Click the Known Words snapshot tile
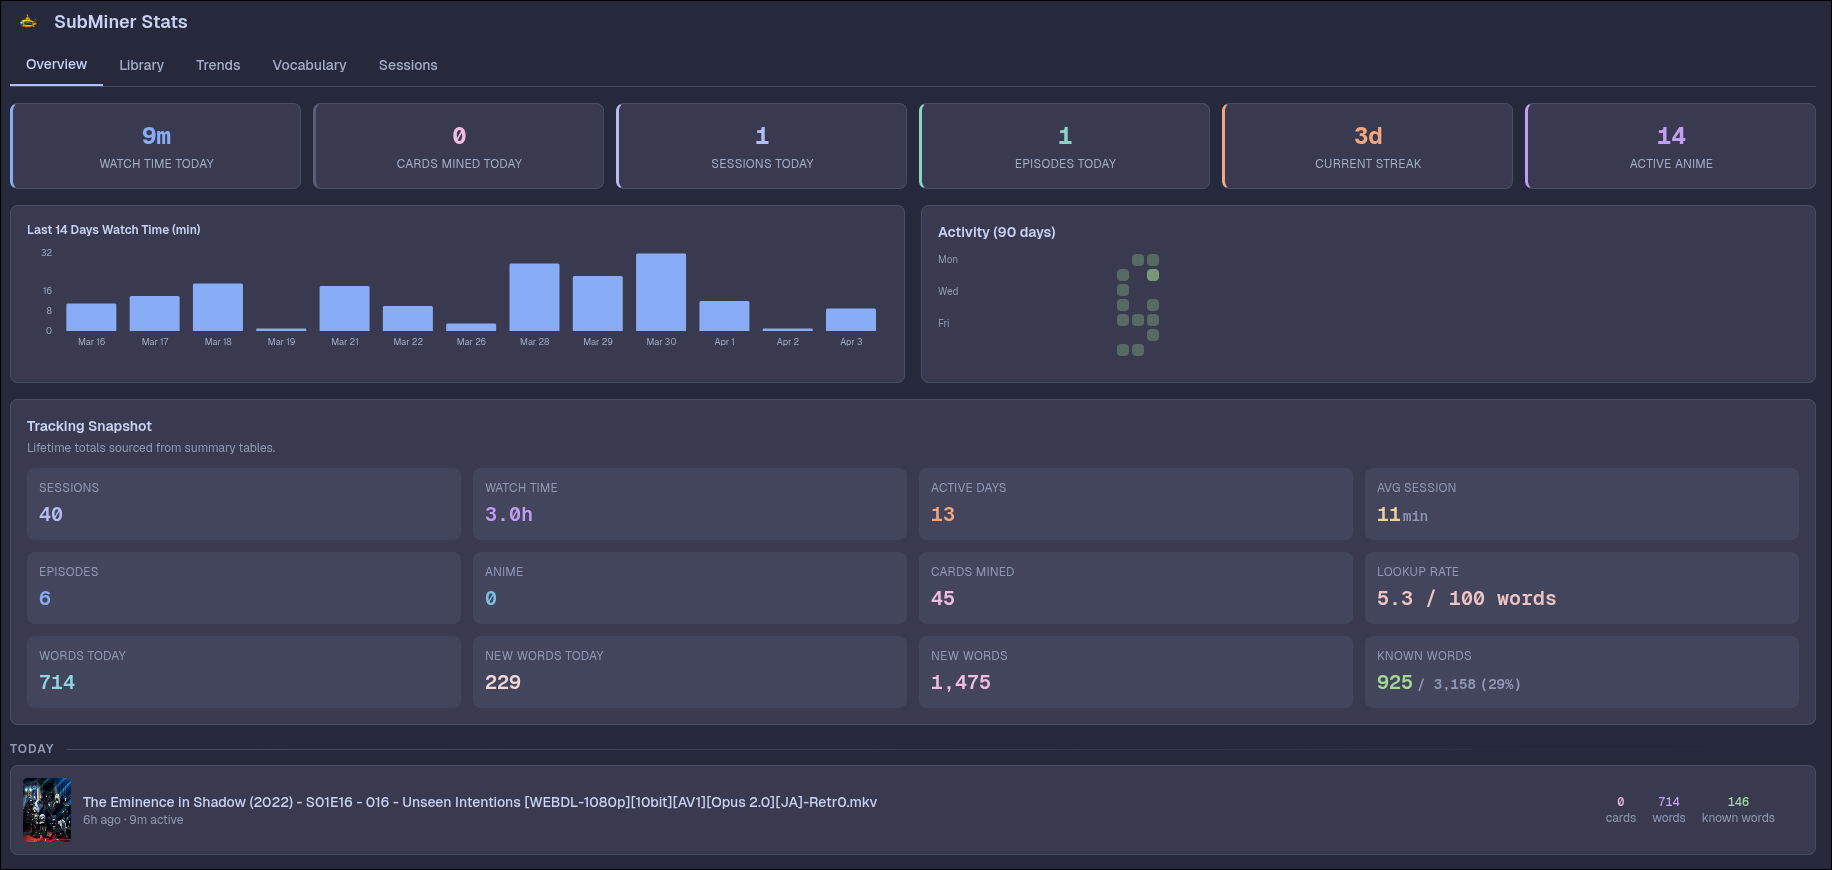 1580,672
